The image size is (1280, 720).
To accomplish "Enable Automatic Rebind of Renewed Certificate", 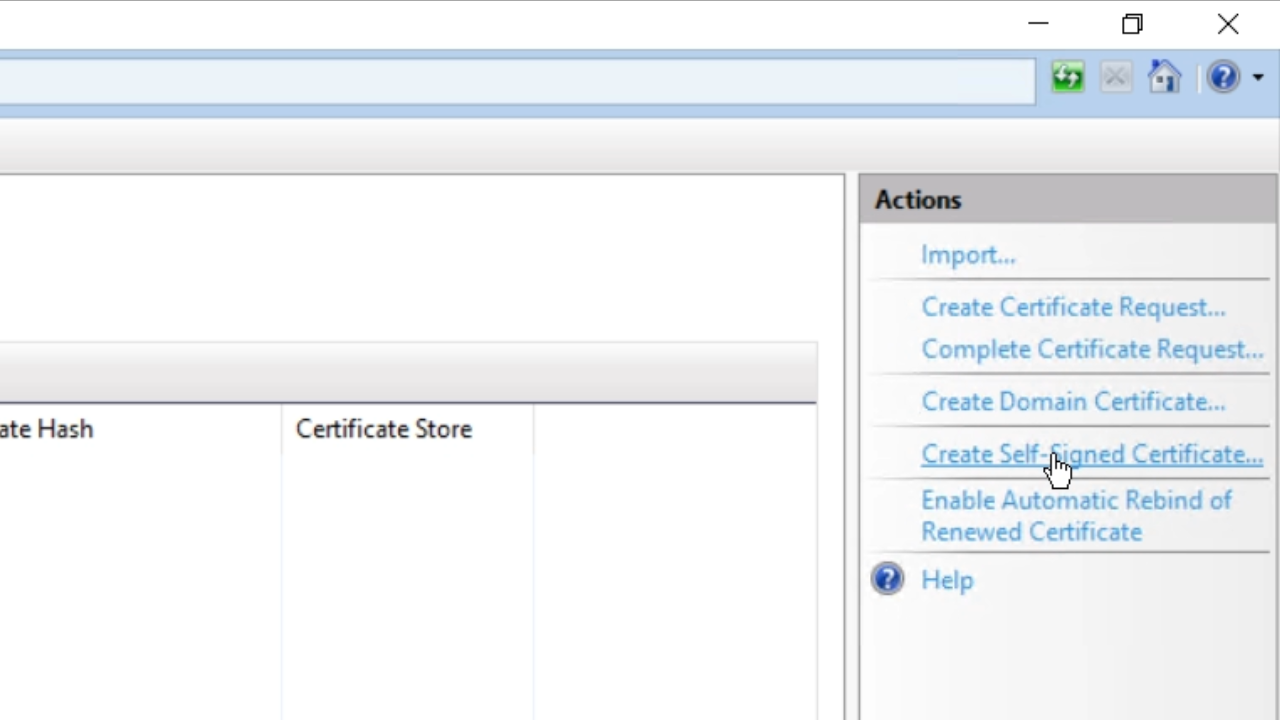I will pos(1076,516).
